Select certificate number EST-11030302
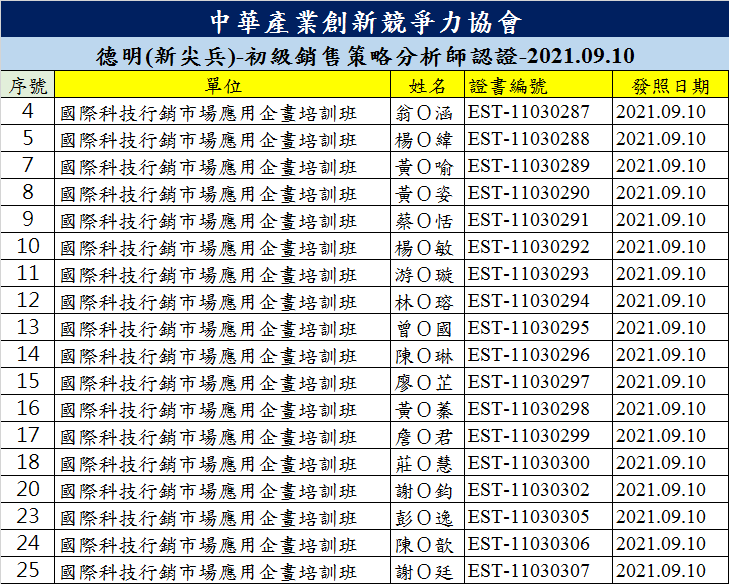The width and height of the screenshot is (731, 585). [x=529, y=490]
